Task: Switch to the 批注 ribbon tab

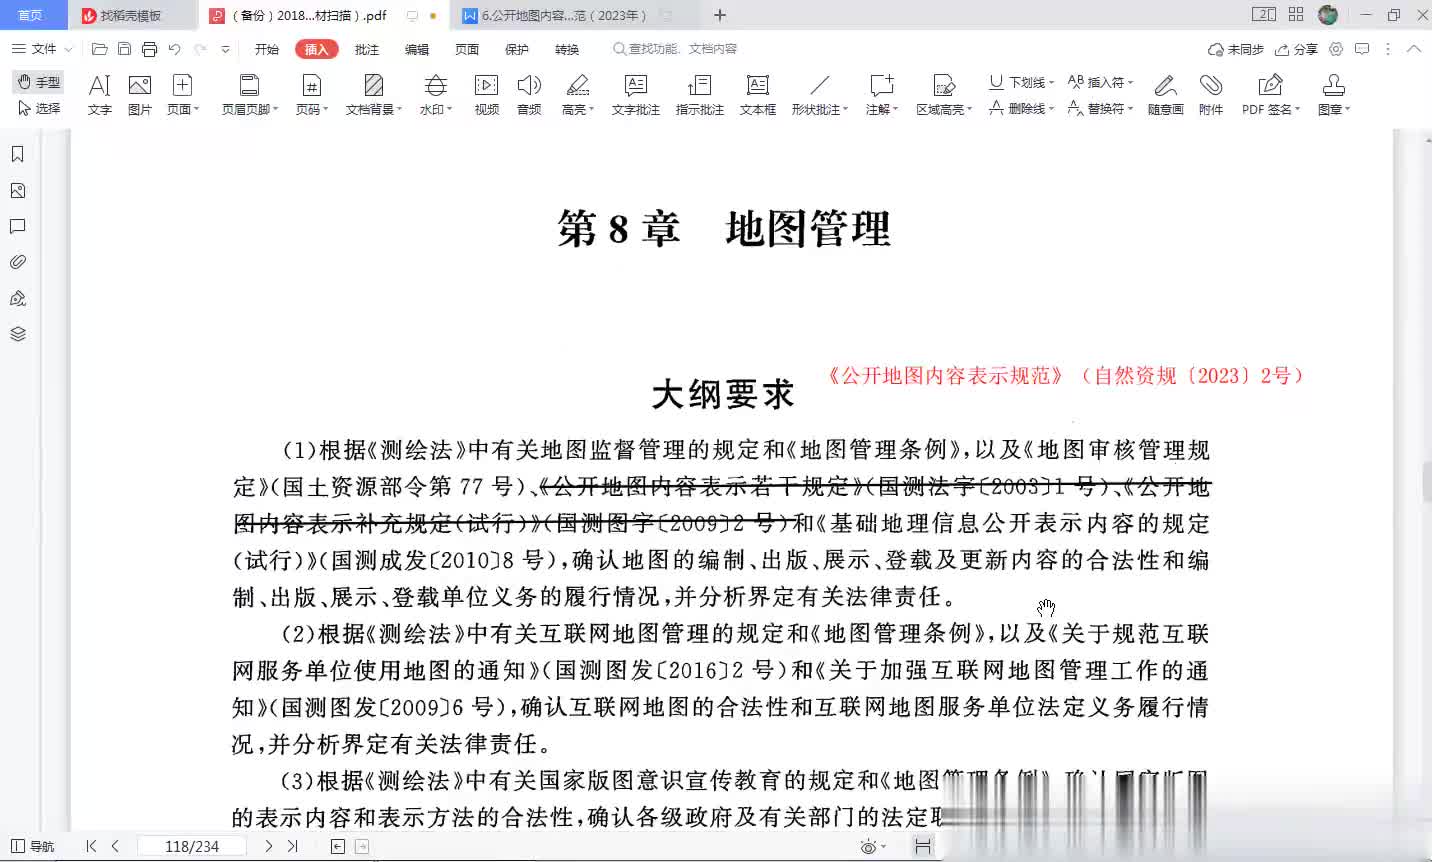Action: (367, 49)
